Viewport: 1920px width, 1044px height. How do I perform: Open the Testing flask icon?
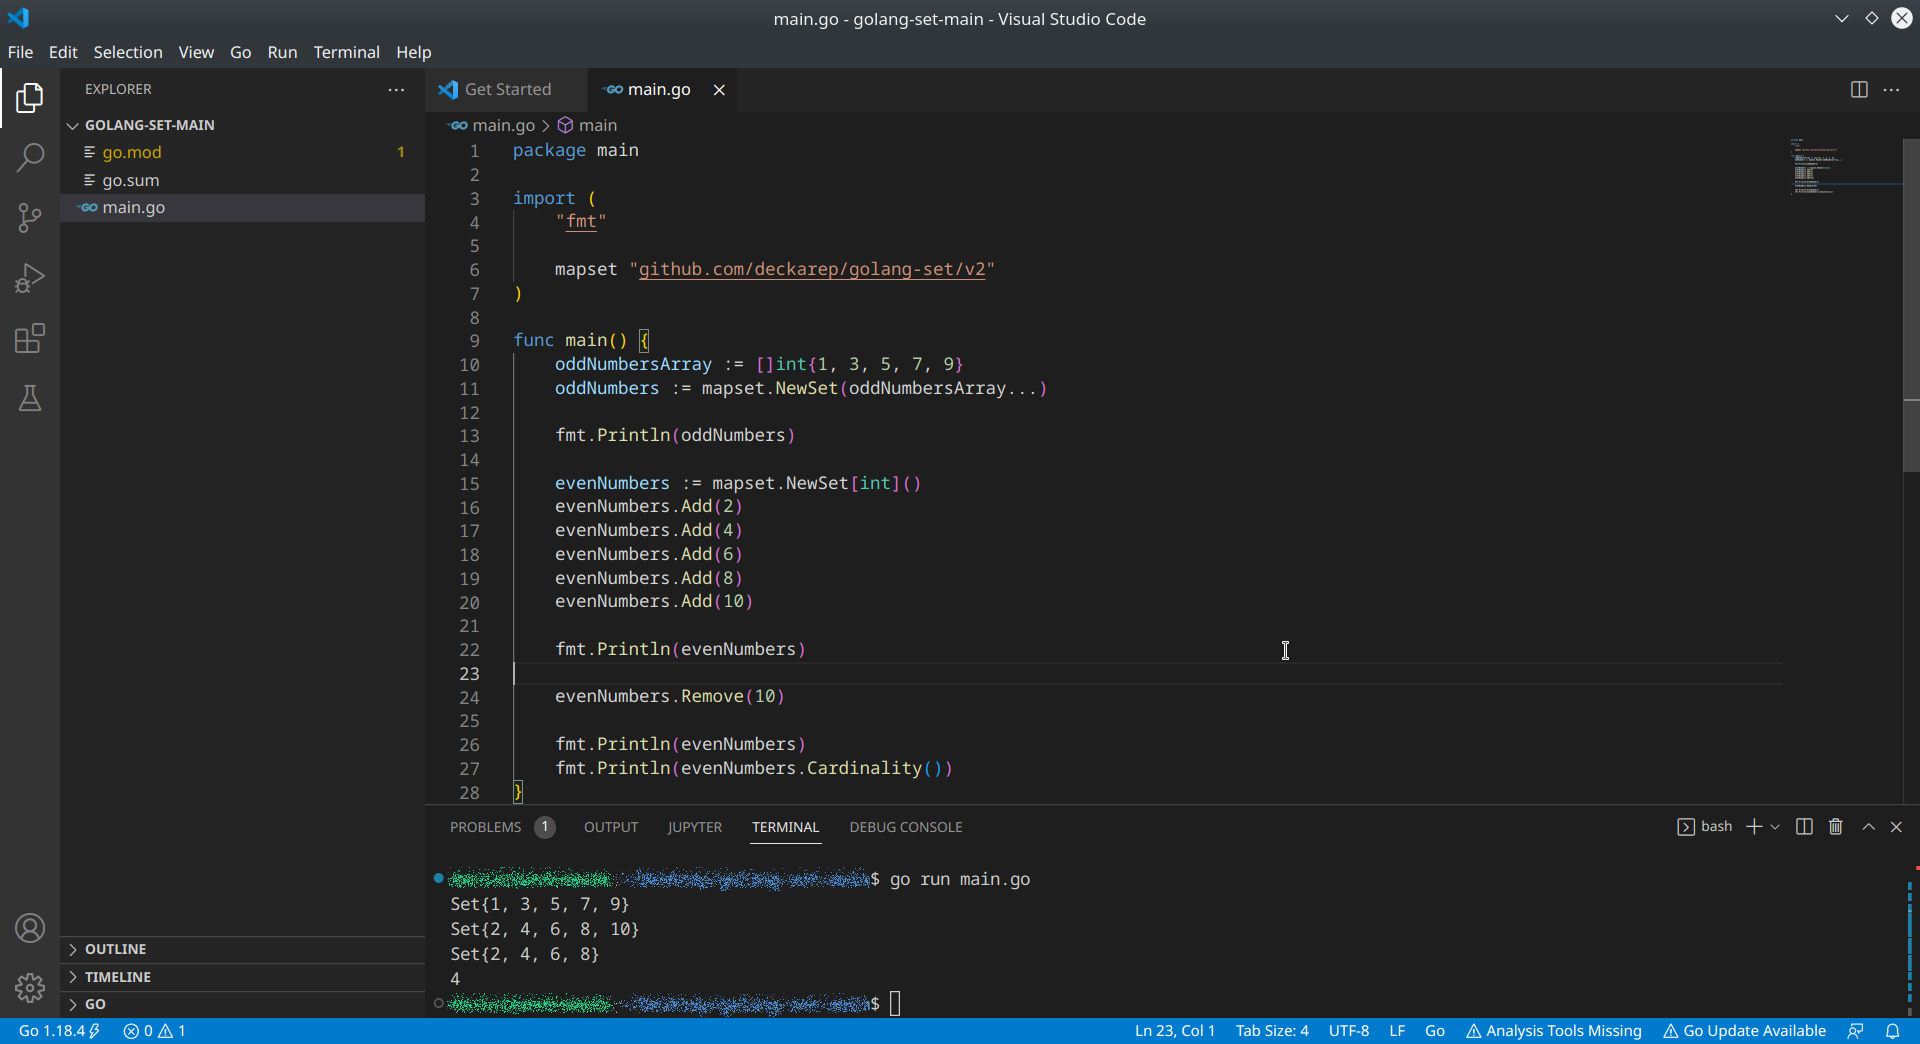pos(30,398)
